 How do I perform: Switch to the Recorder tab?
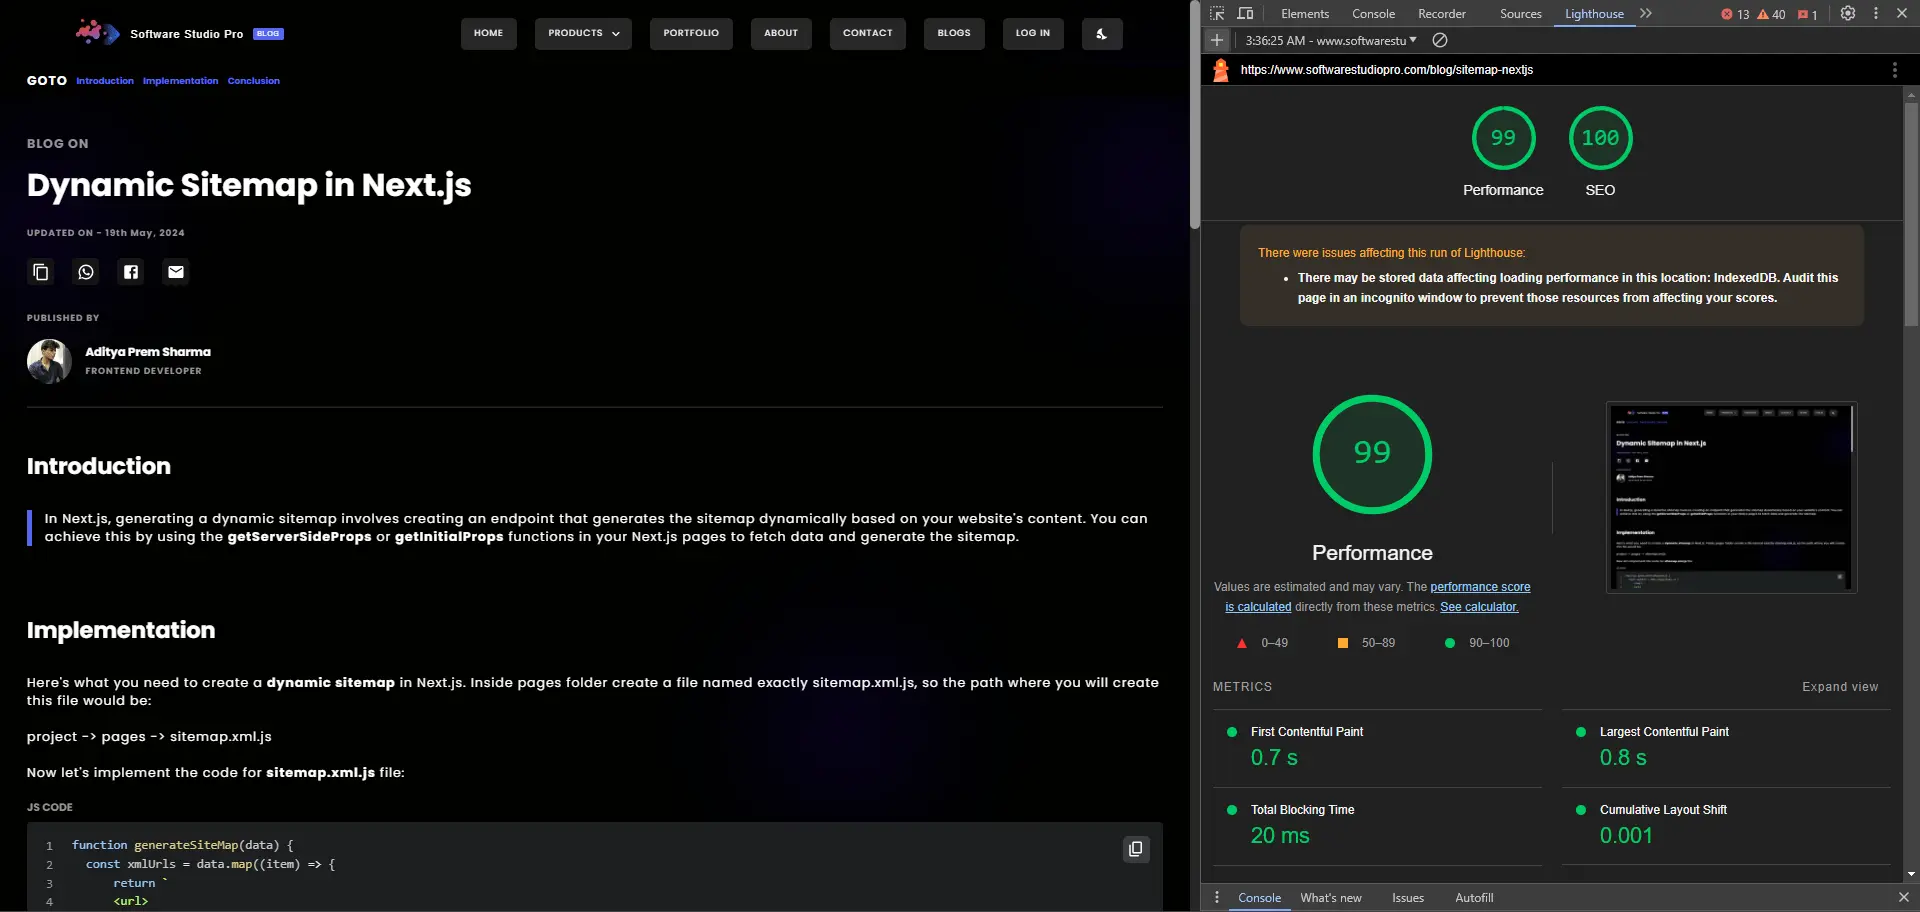point(1442,14)
